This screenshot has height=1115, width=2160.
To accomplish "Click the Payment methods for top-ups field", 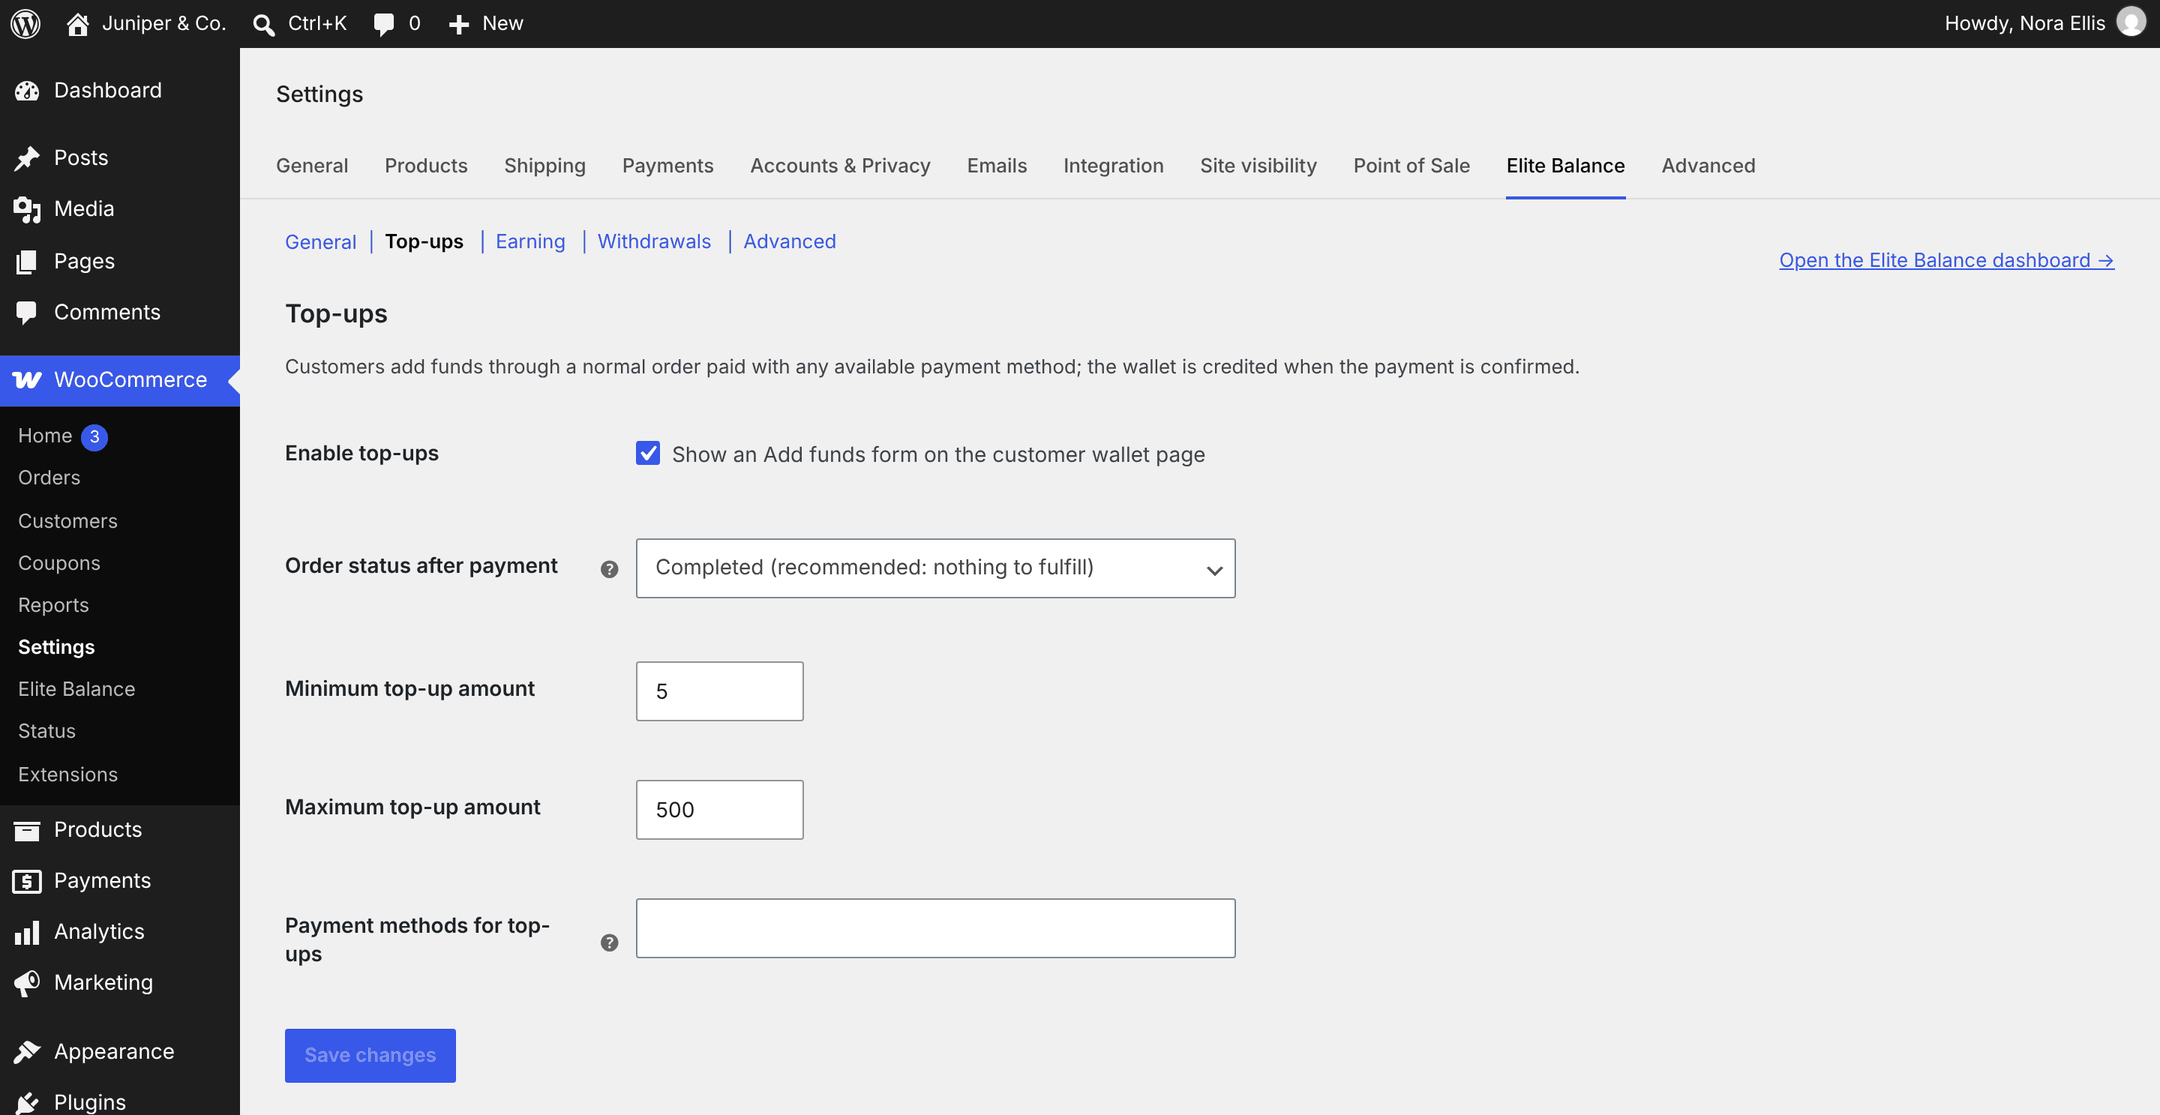I will tap(935, 928).
